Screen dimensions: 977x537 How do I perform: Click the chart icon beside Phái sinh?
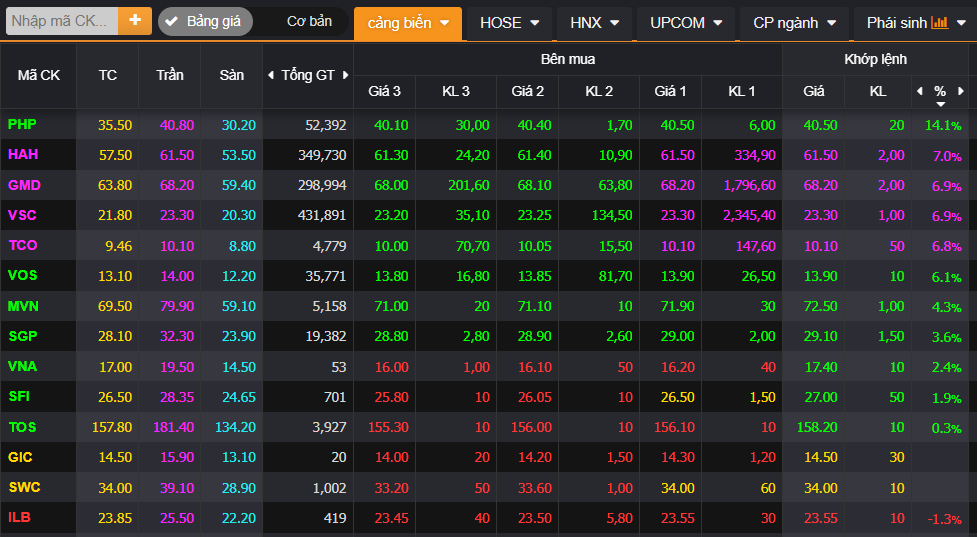coord(939,22)
